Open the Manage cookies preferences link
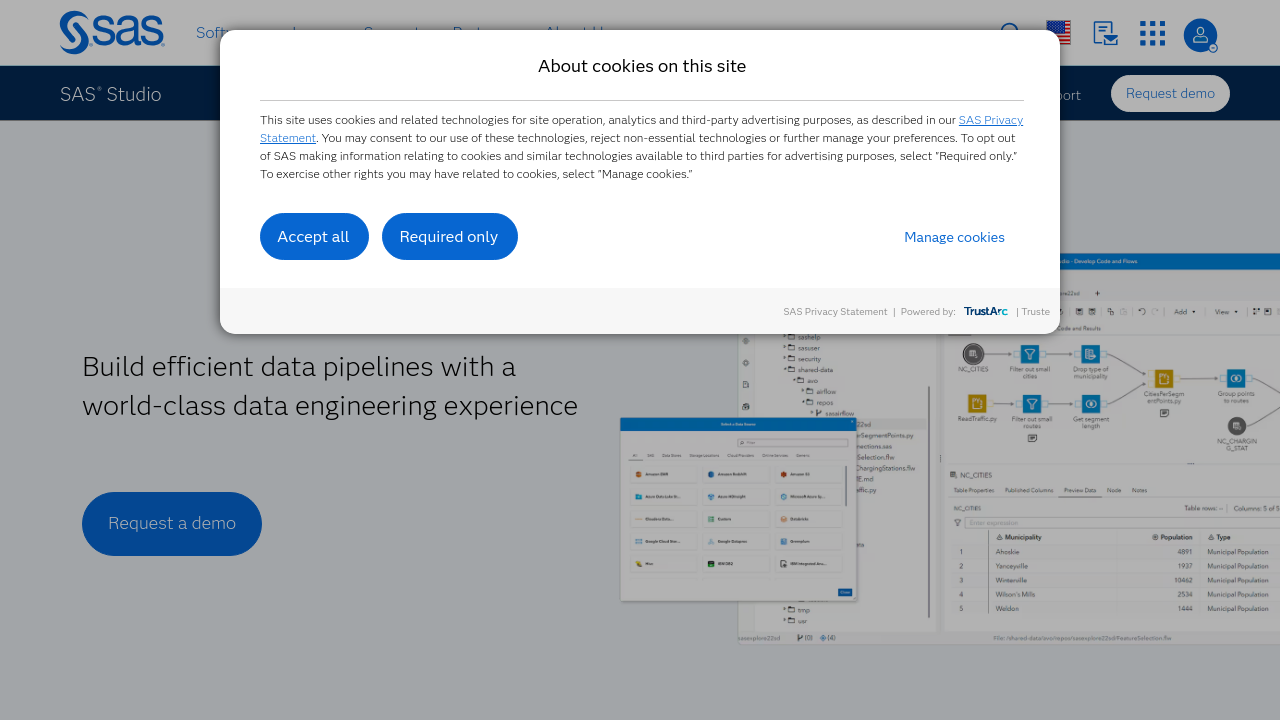Viewport: 1280px width, 720px height. coord(954,237)
